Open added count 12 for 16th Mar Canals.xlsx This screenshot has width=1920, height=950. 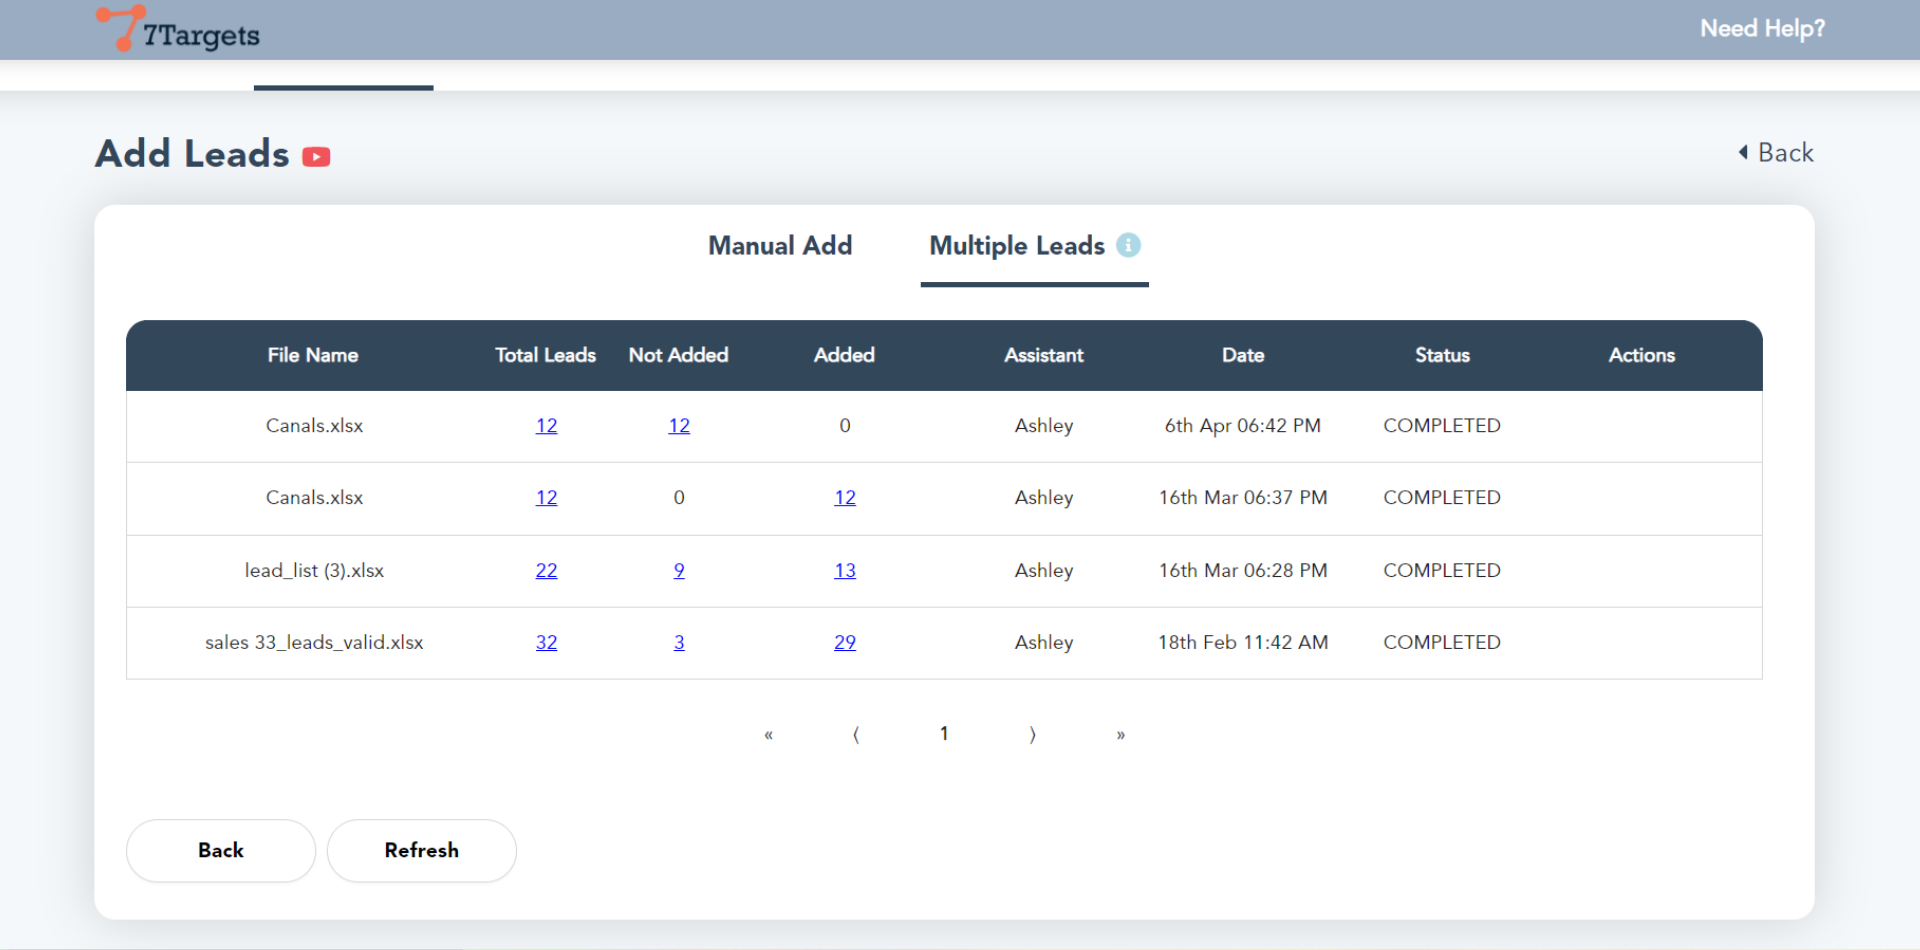(845, 498)
